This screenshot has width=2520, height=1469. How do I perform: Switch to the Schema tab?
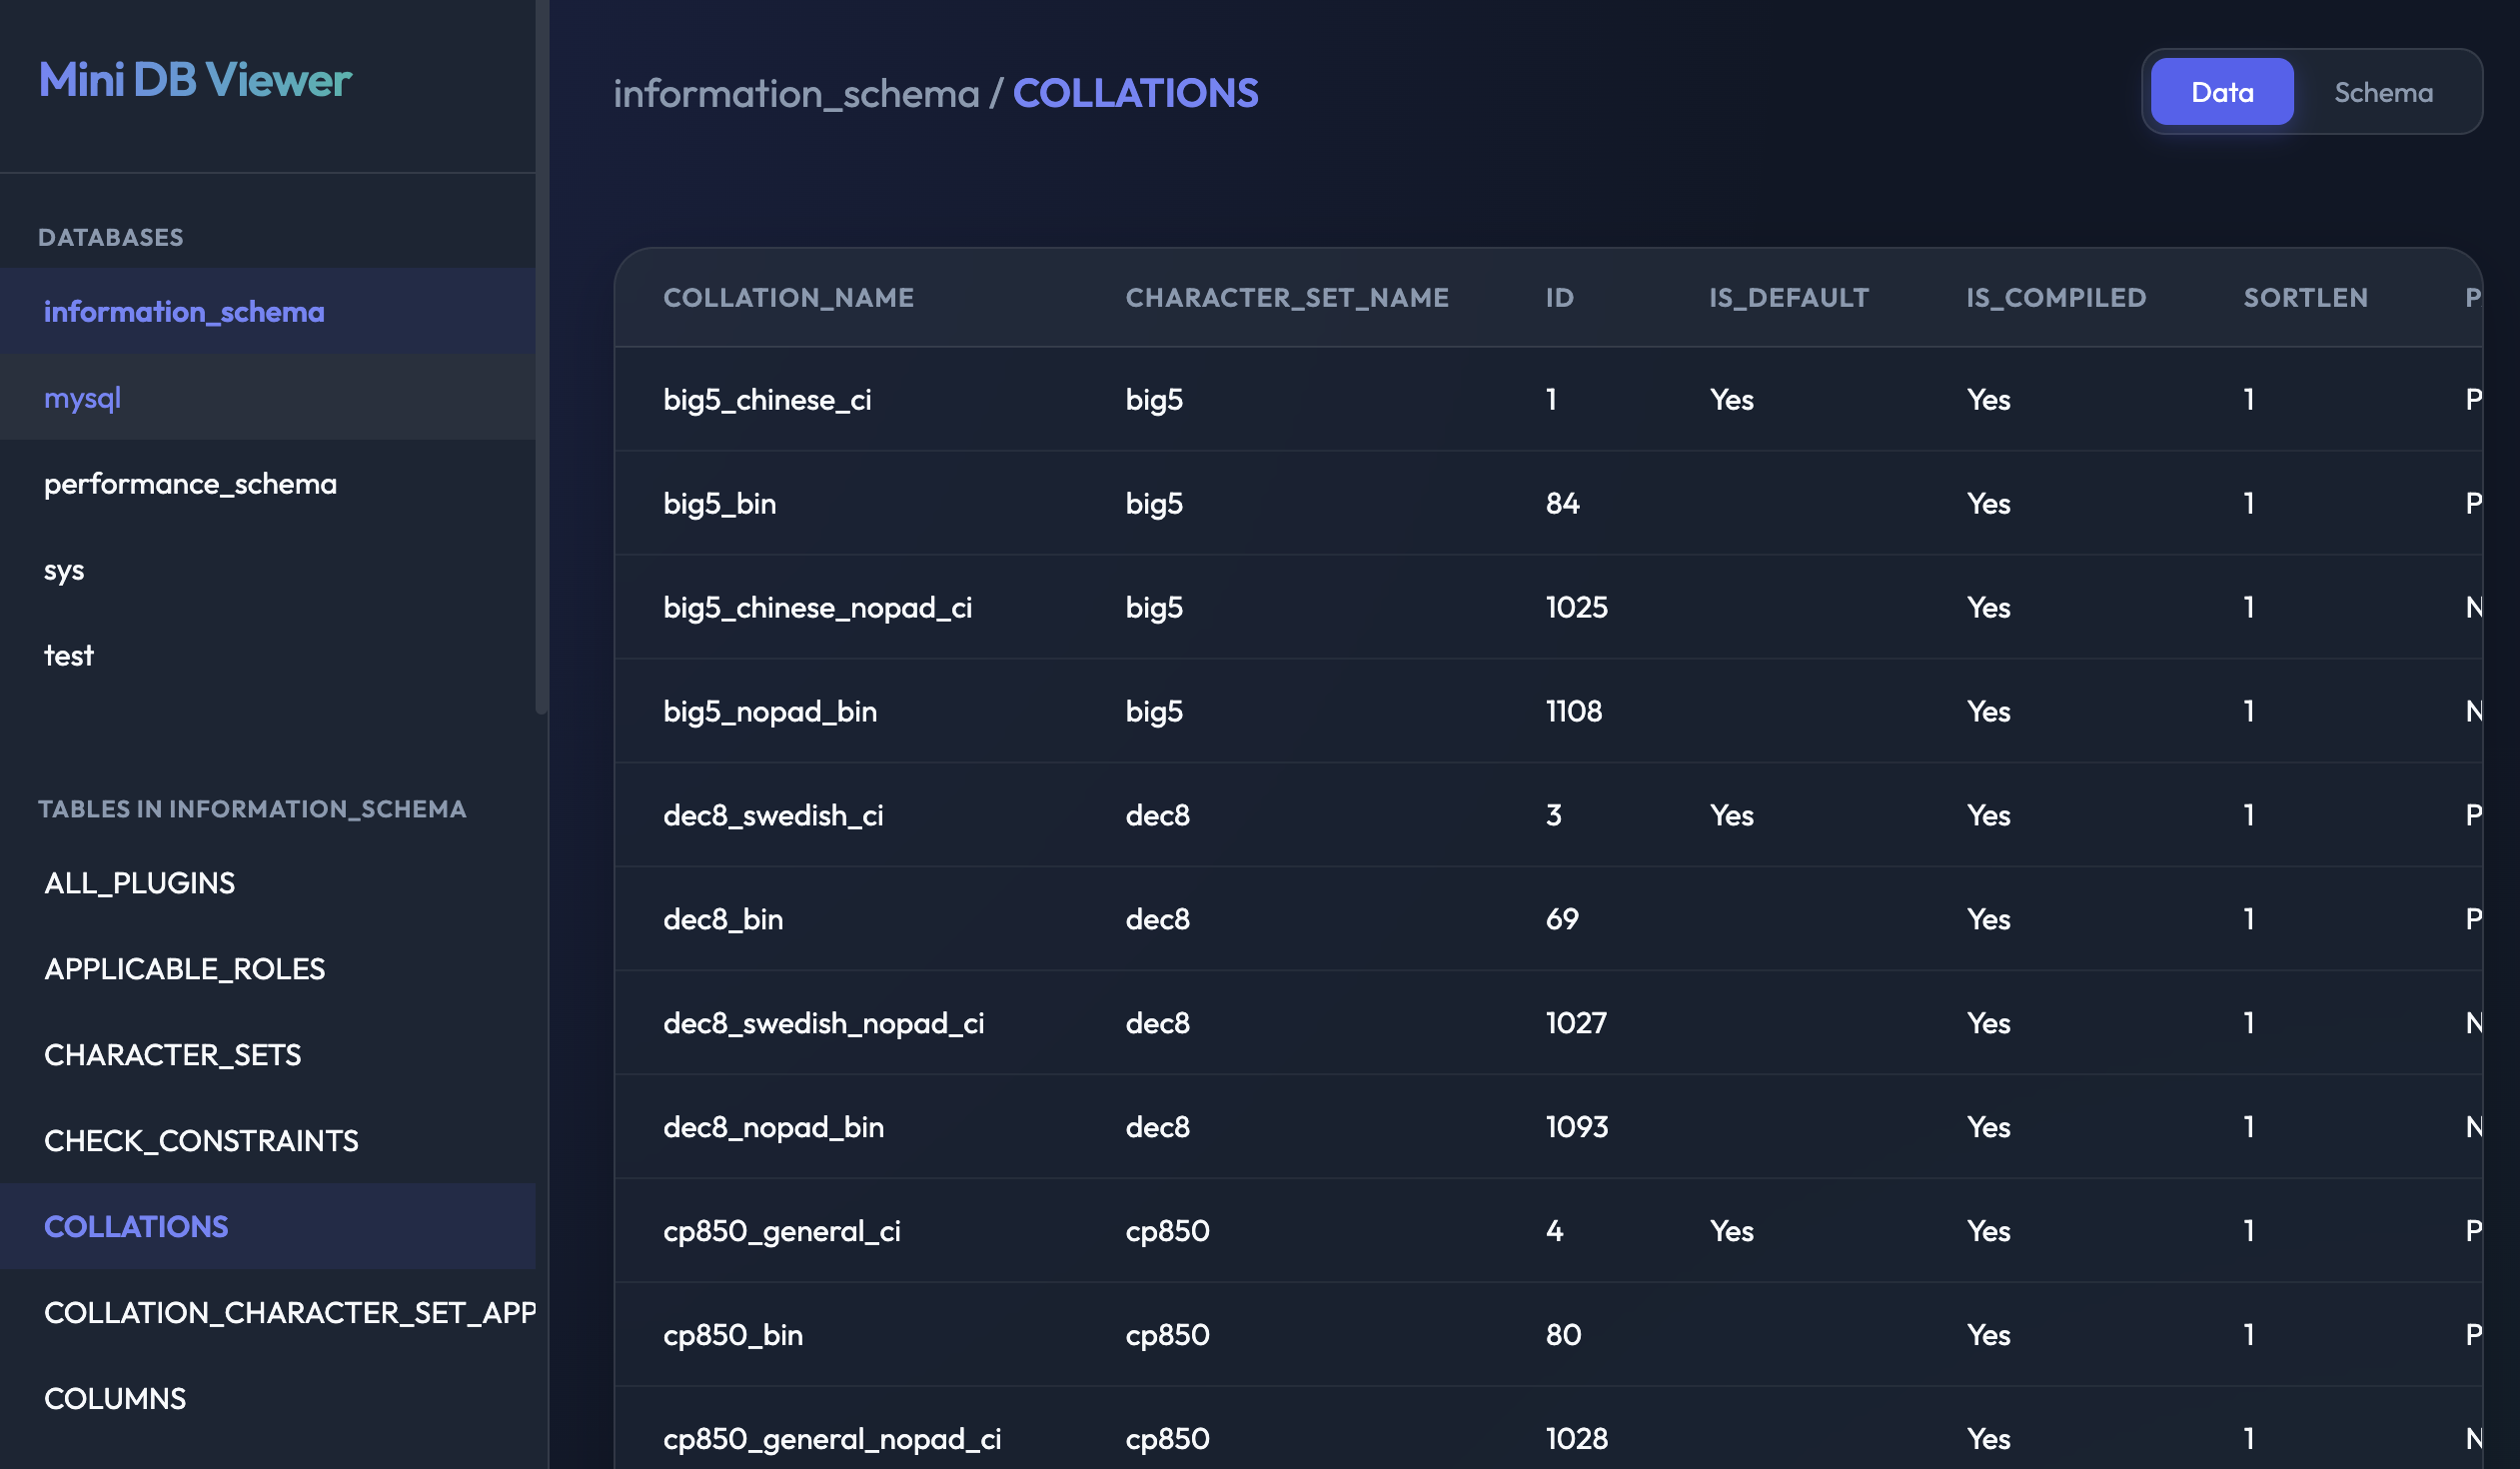pyautogui.click(x=2382, y=92)
